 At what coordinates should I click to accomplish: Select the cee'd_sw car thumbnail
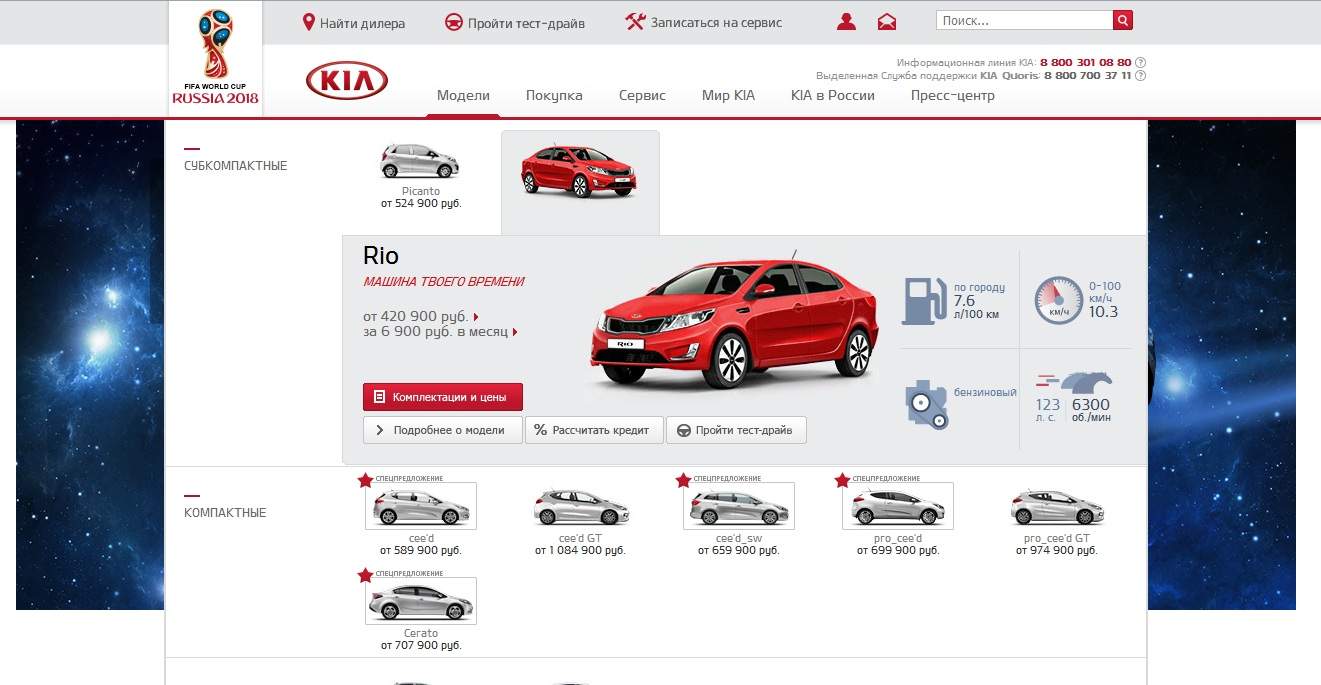coord(739,506)
